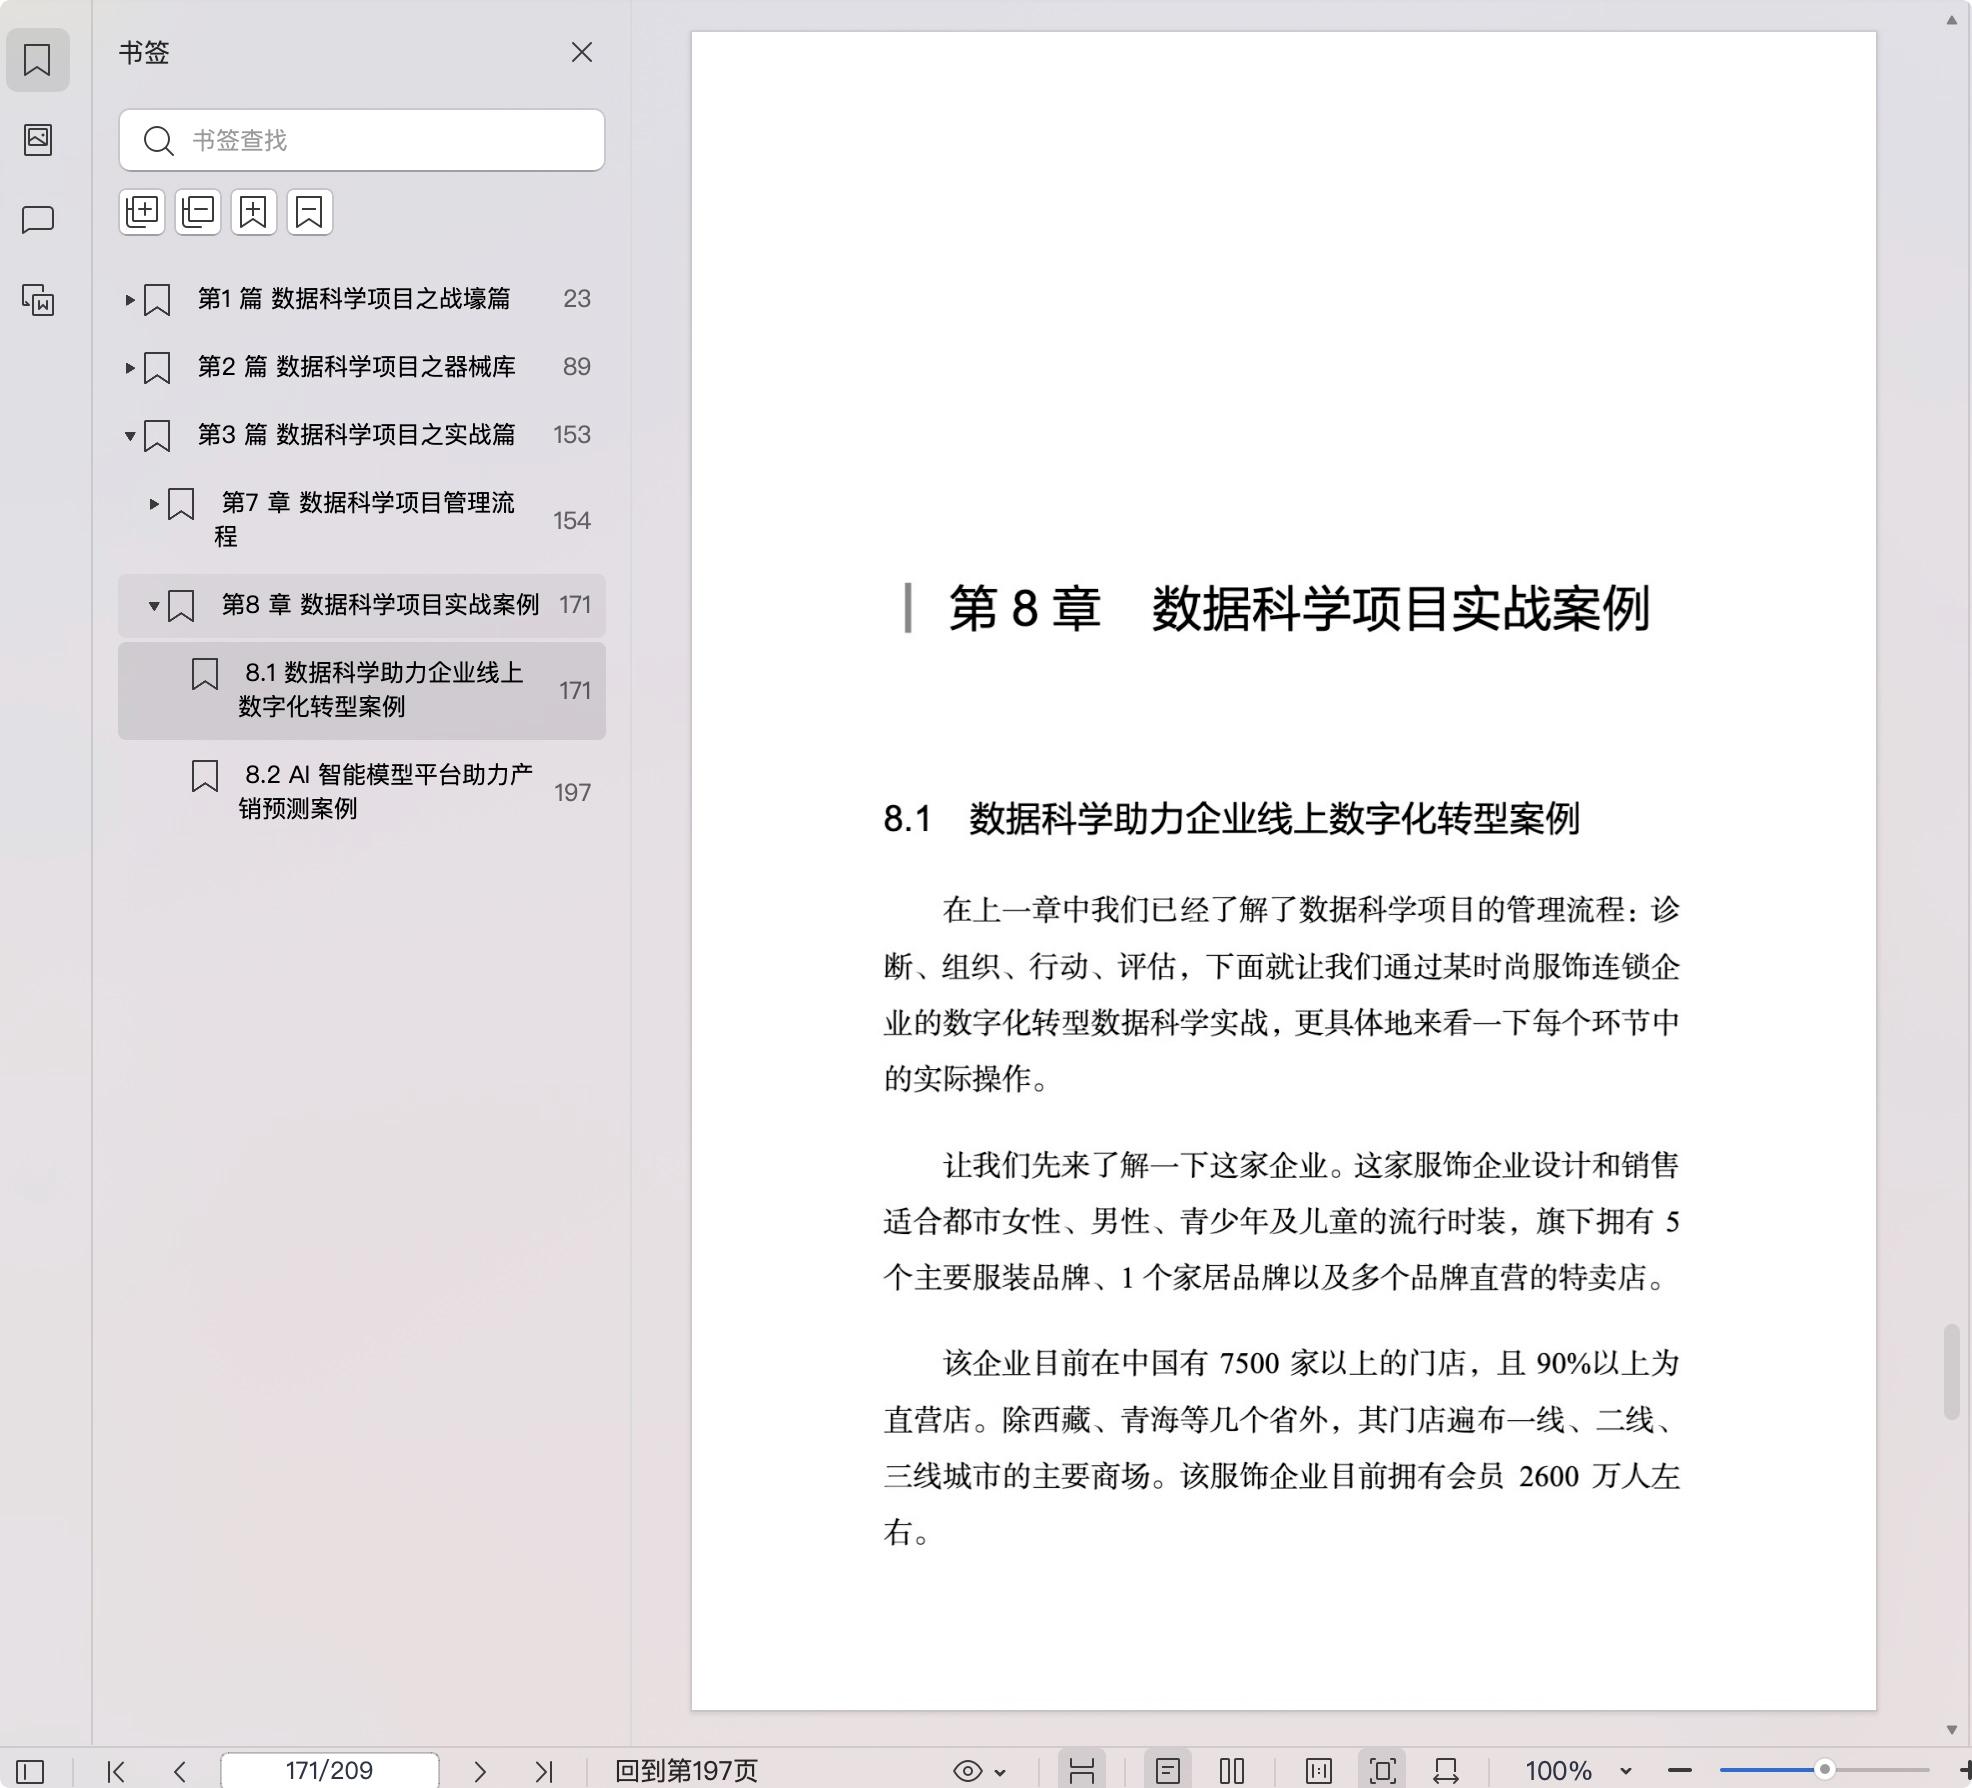This screenshot has width=1972, height=1788.
Task: Close the 书签 bookmarks panel
Action: (x=582, y=52)
